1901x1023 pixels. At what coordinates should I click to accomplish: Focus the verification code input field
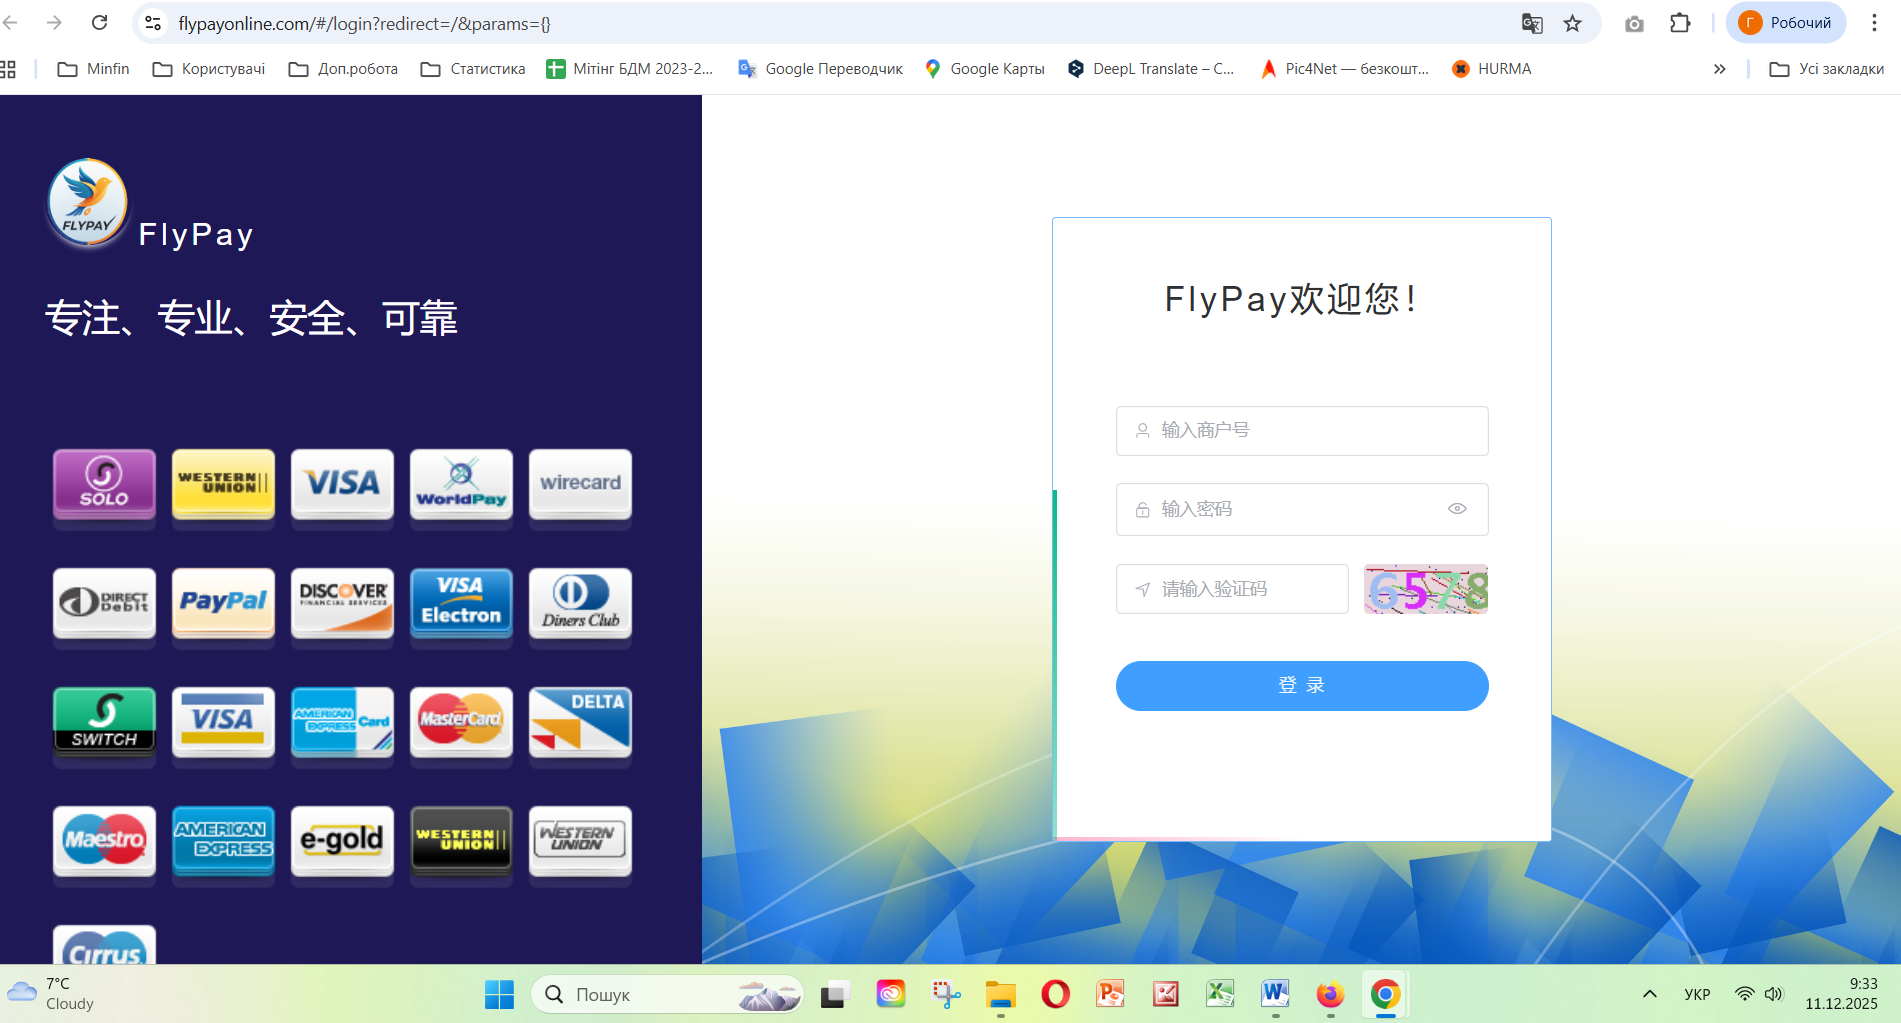click(x=1232, y=589)
